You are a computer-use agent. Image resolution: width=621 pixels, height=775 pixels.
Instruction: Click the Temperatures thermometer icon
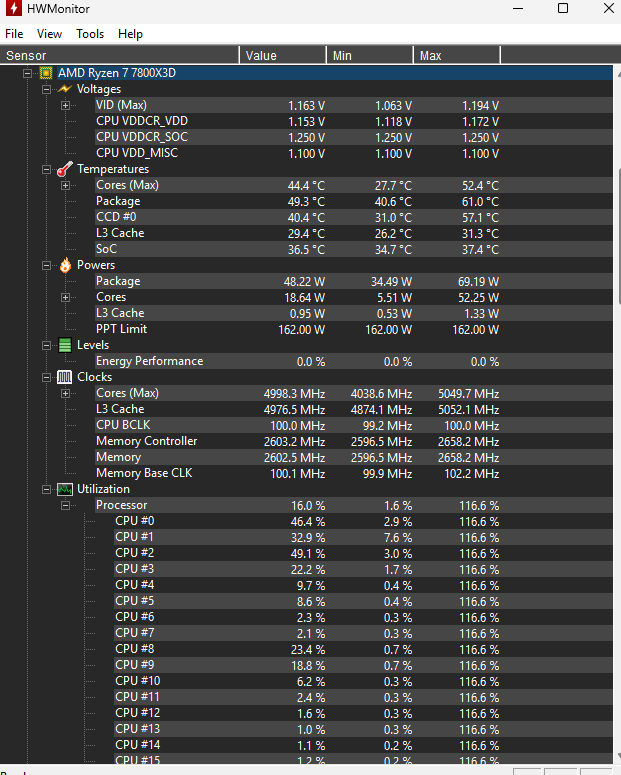click(65, 169)
